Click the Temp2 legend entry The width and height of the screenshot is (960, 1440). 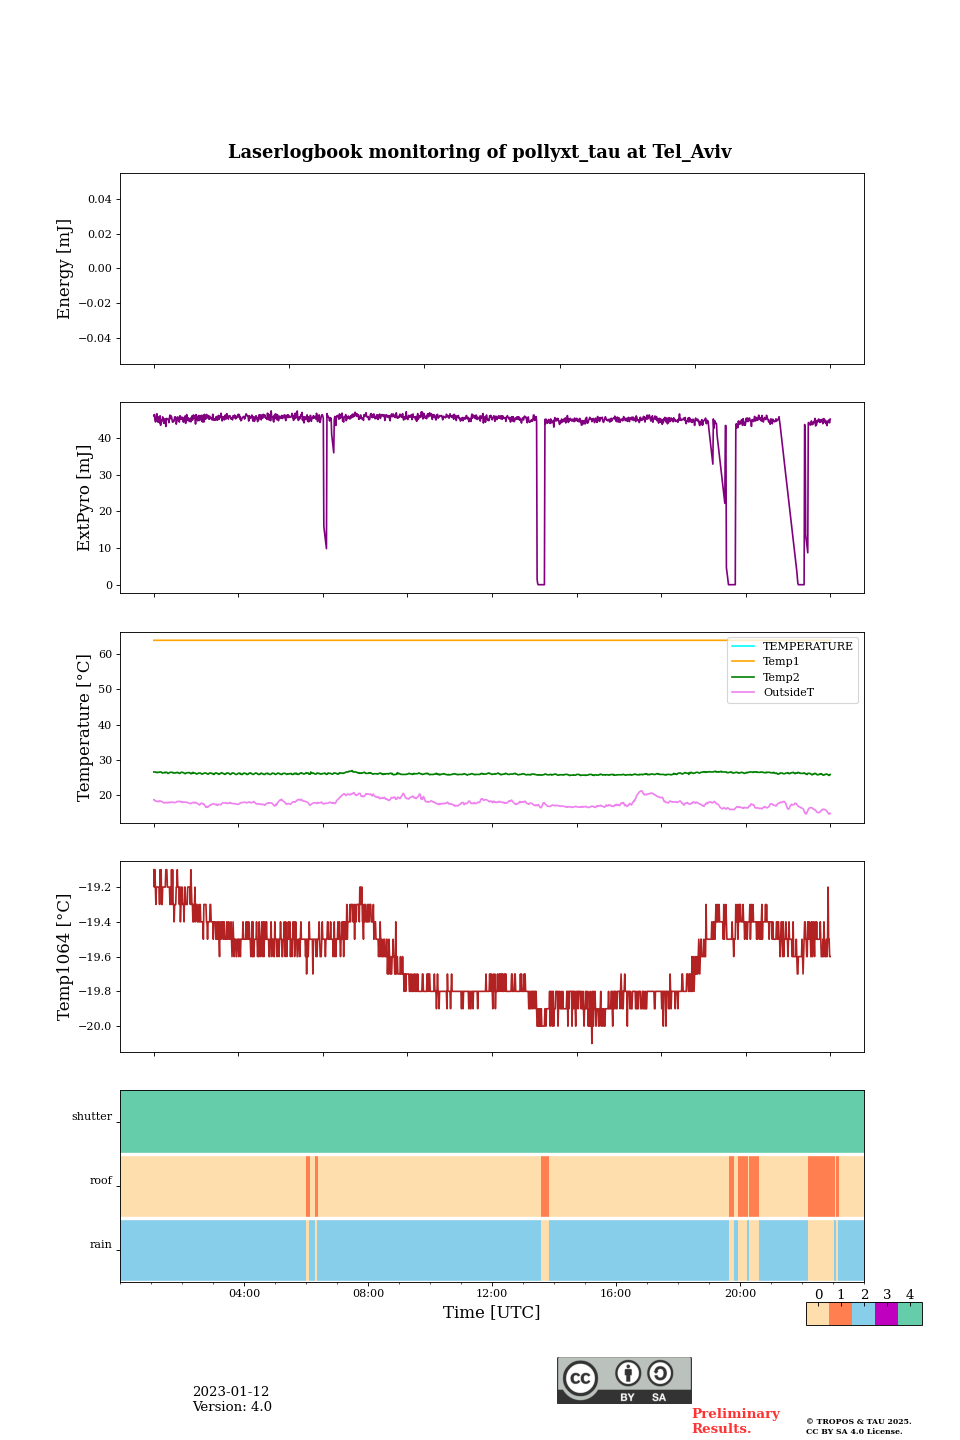tap(766, 677)
